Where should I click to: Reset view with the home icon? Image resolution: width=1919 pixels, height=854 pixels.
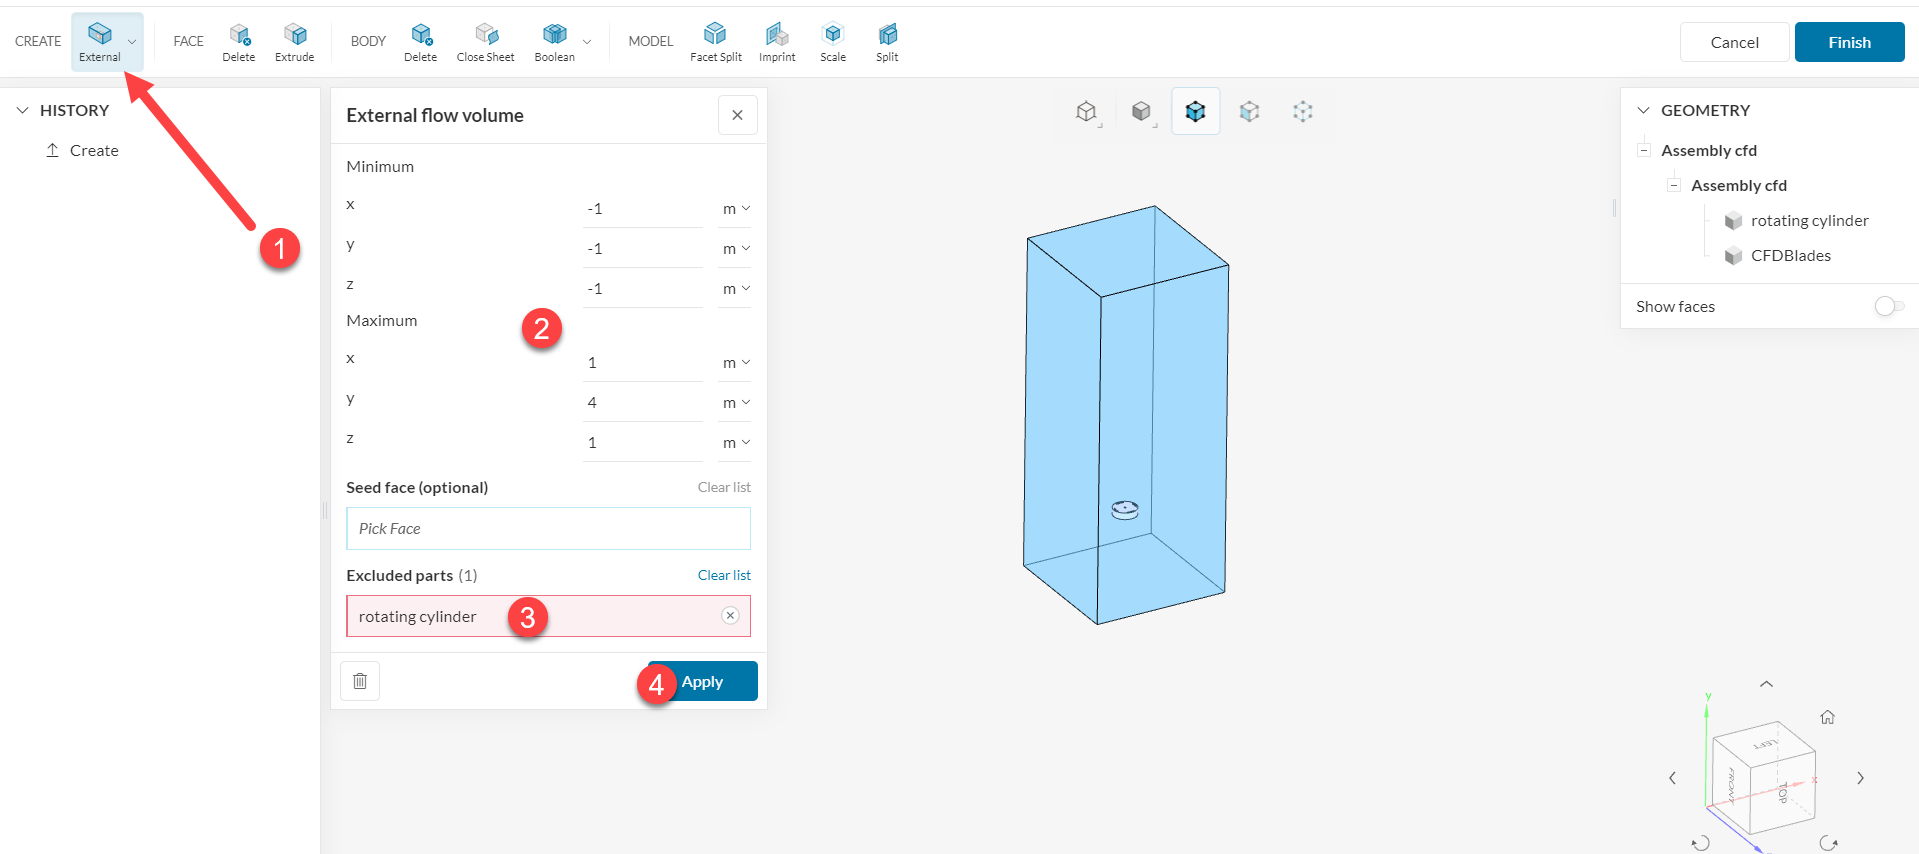[x=1827, y=717]
